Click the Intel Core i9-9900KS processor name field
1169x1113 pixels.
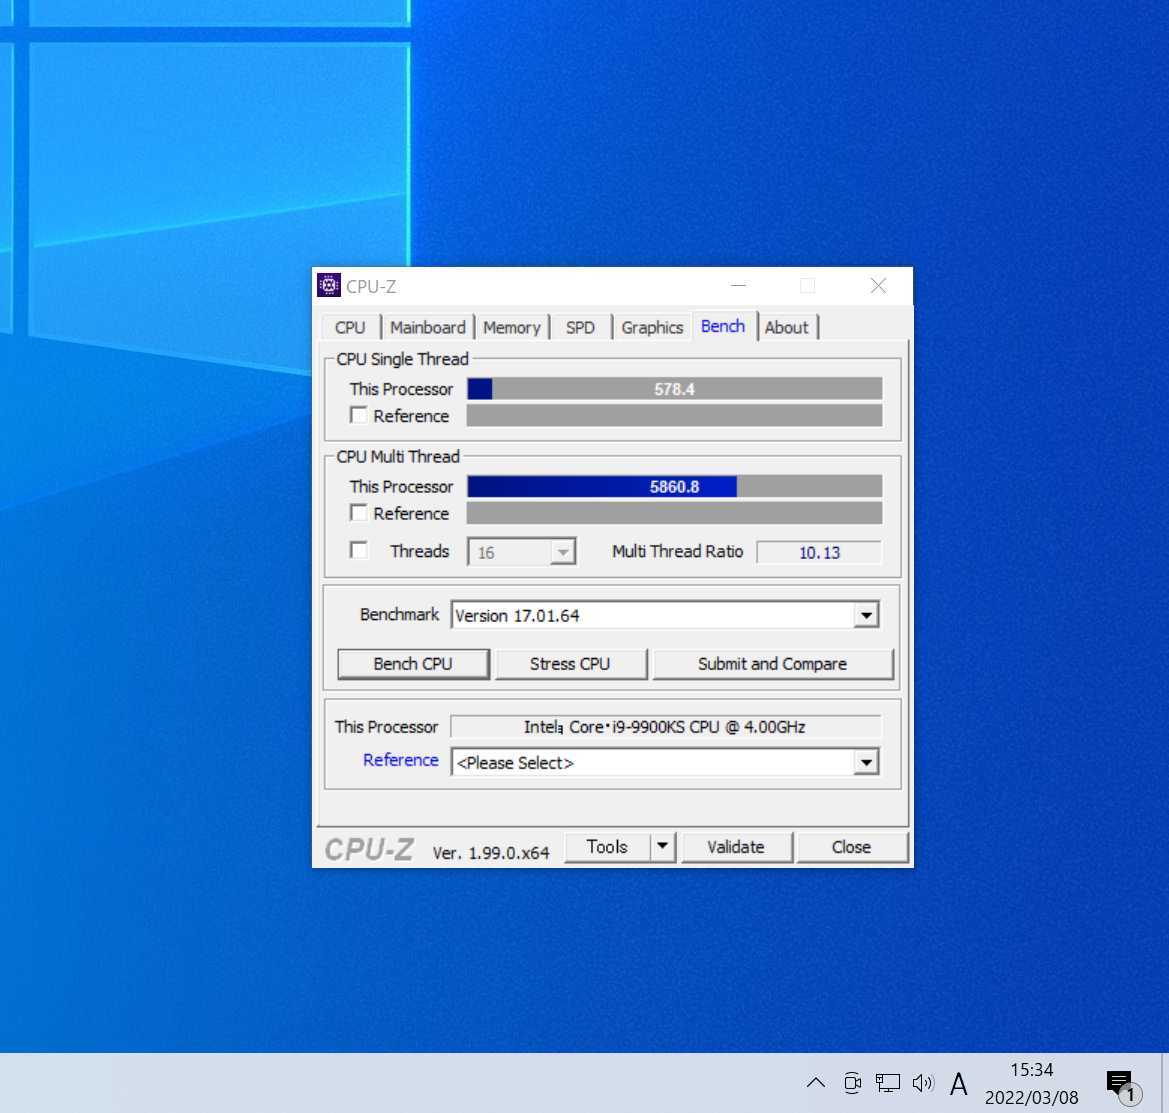[x=666, y=727]
